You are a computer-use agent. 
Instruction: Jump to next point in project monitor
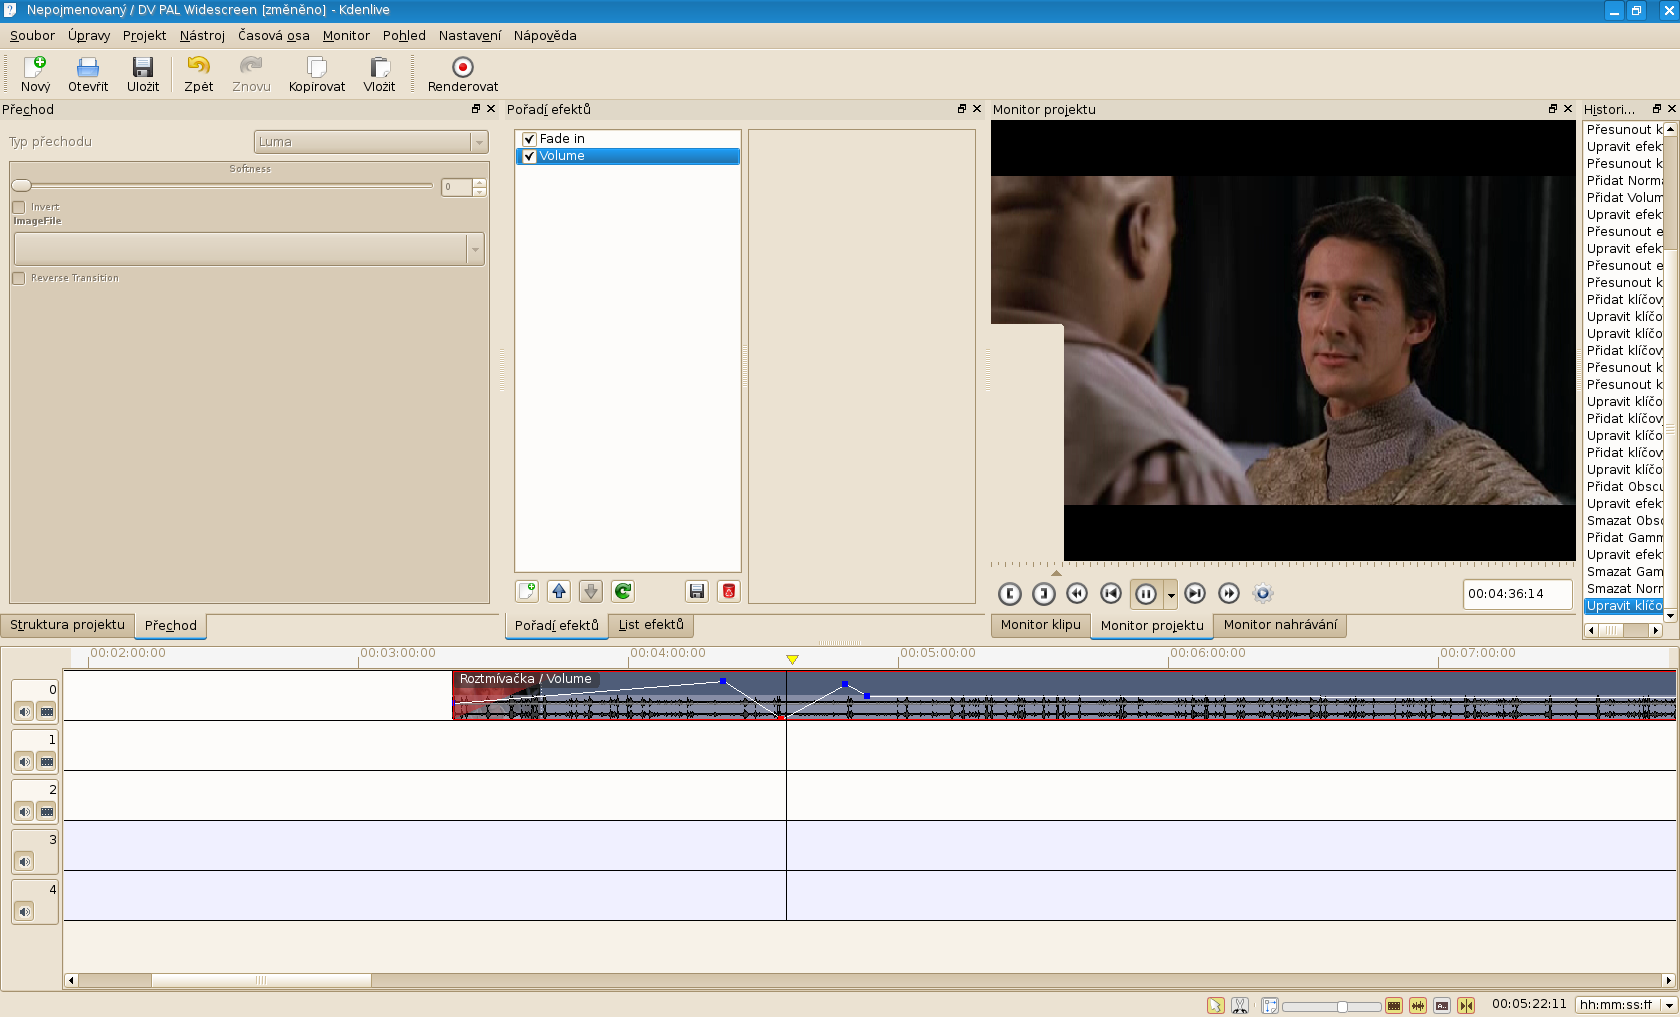1195,594
